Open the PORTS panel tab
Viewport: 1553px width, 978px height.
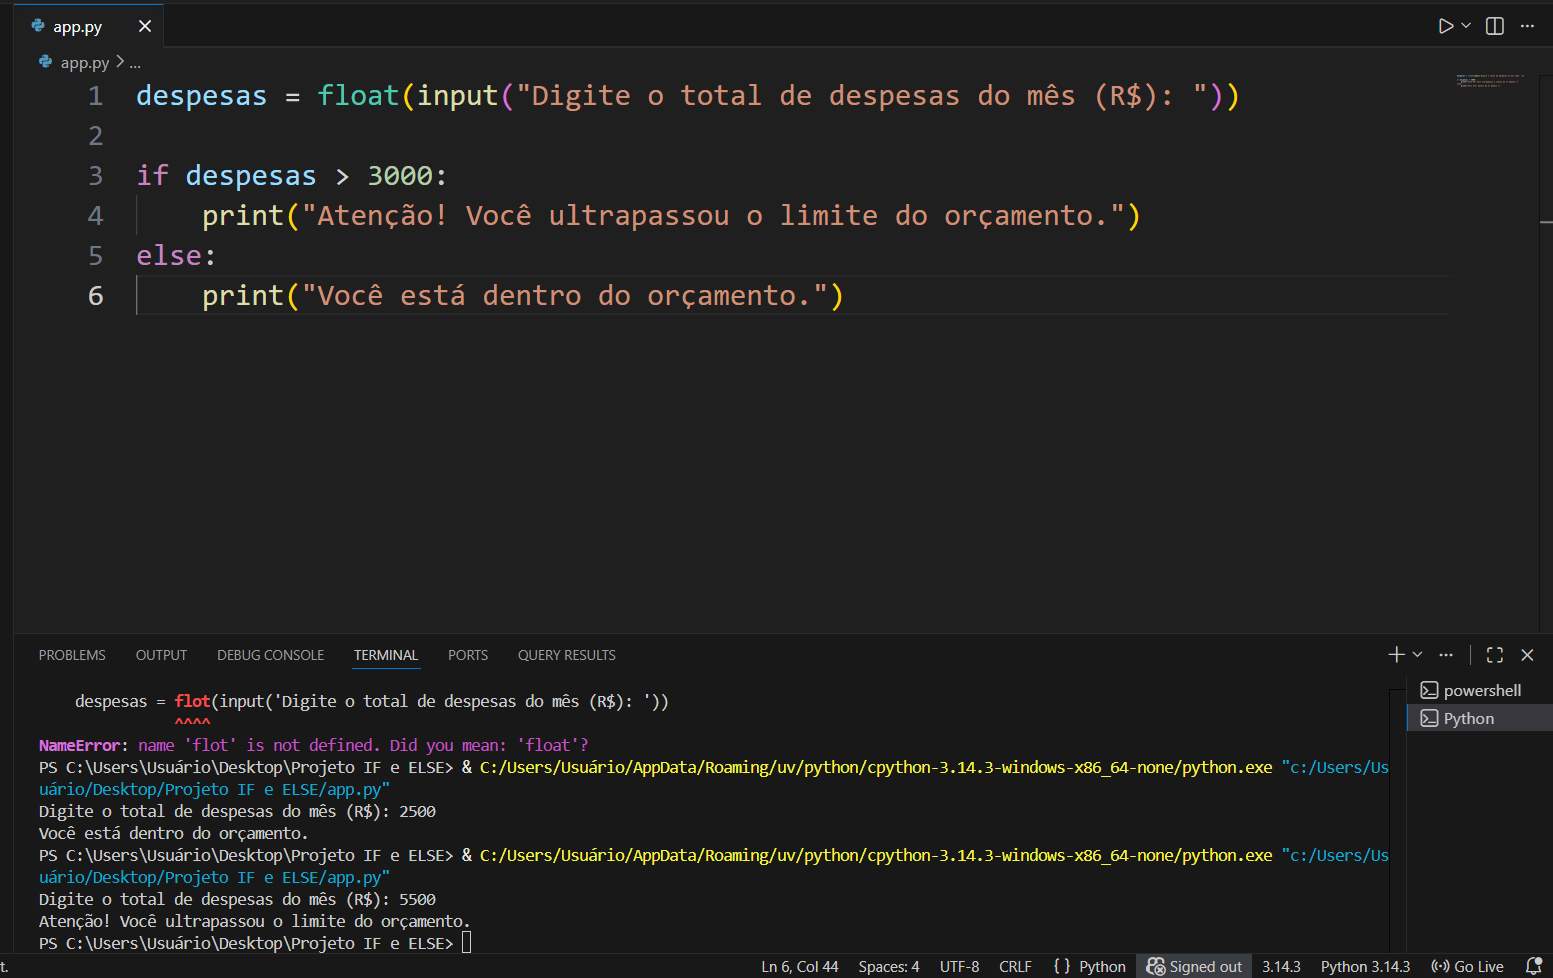pos(468,655)
